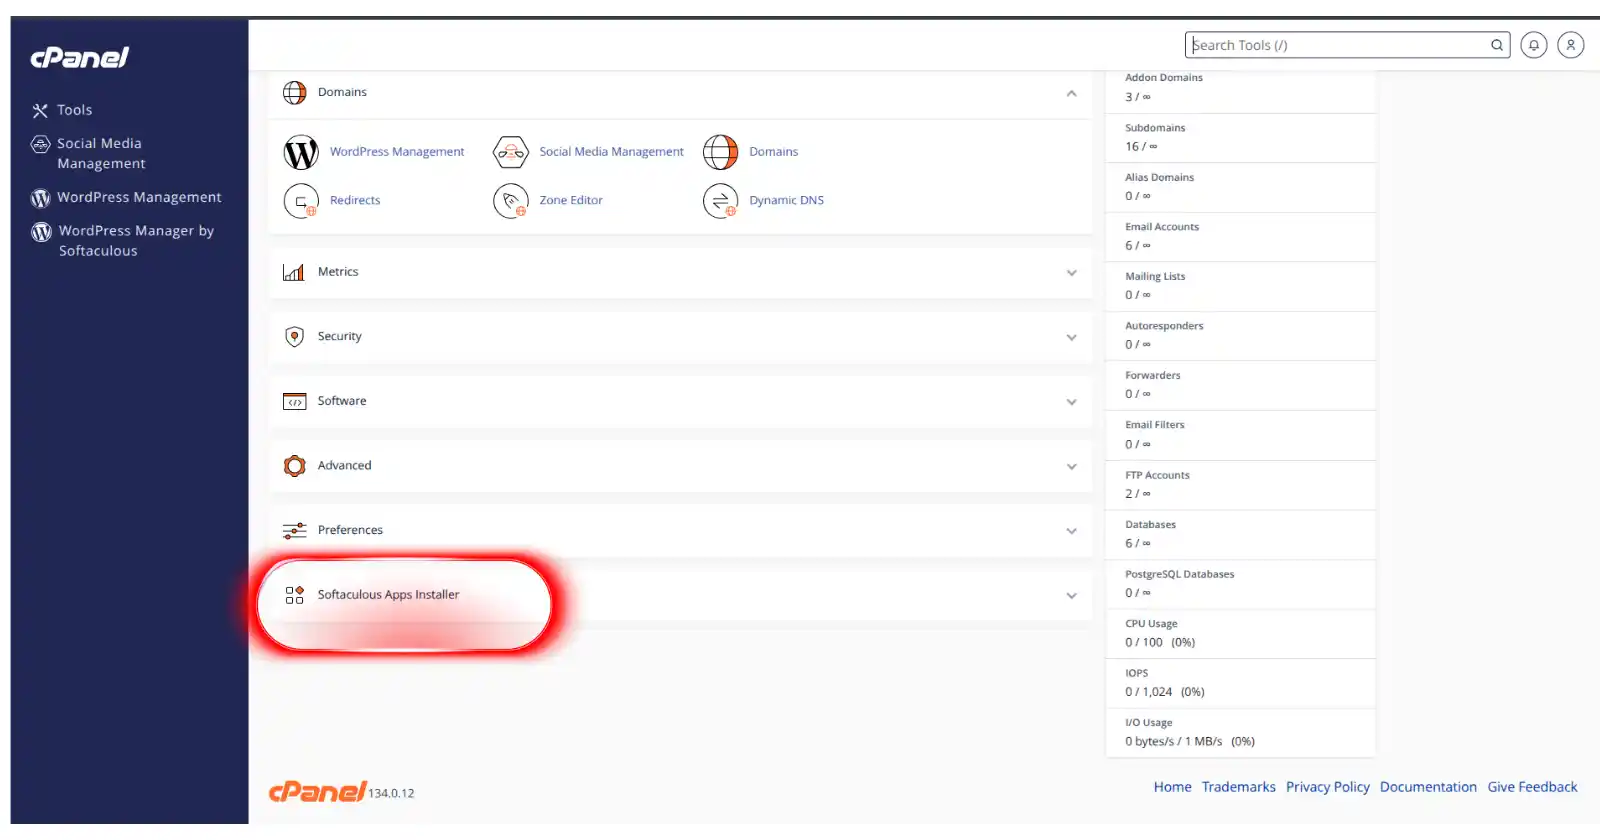Click the PostgreSQL Databases statistic label
Image resolution: width=1600 pixels, height=840 pixels.
[1179, 575]
